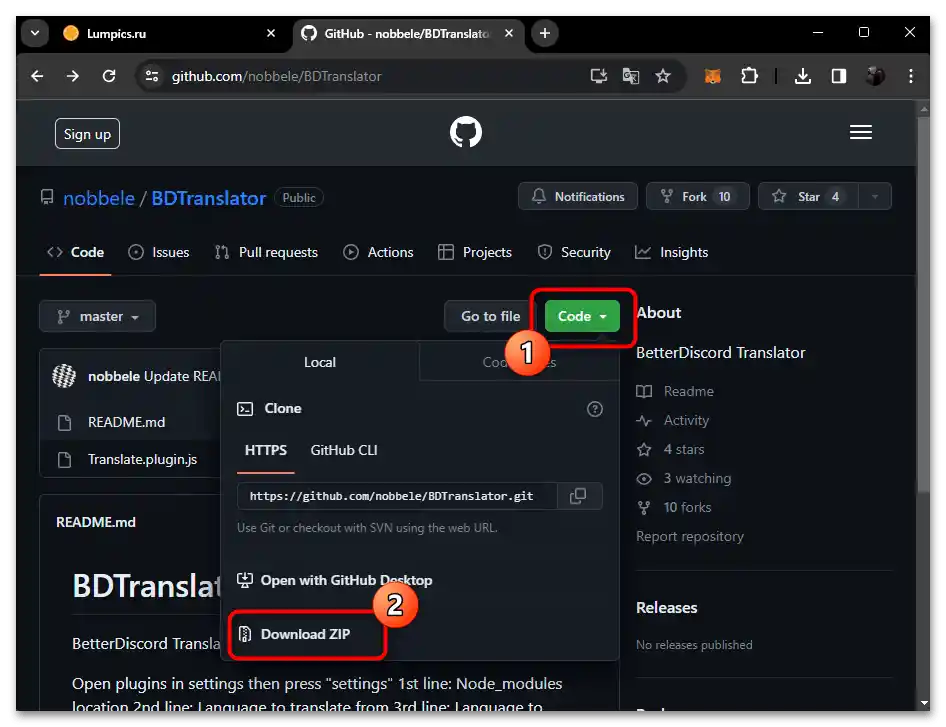
Task: Toggle the green Code dropdown
Action: click(x=582, y=316)
